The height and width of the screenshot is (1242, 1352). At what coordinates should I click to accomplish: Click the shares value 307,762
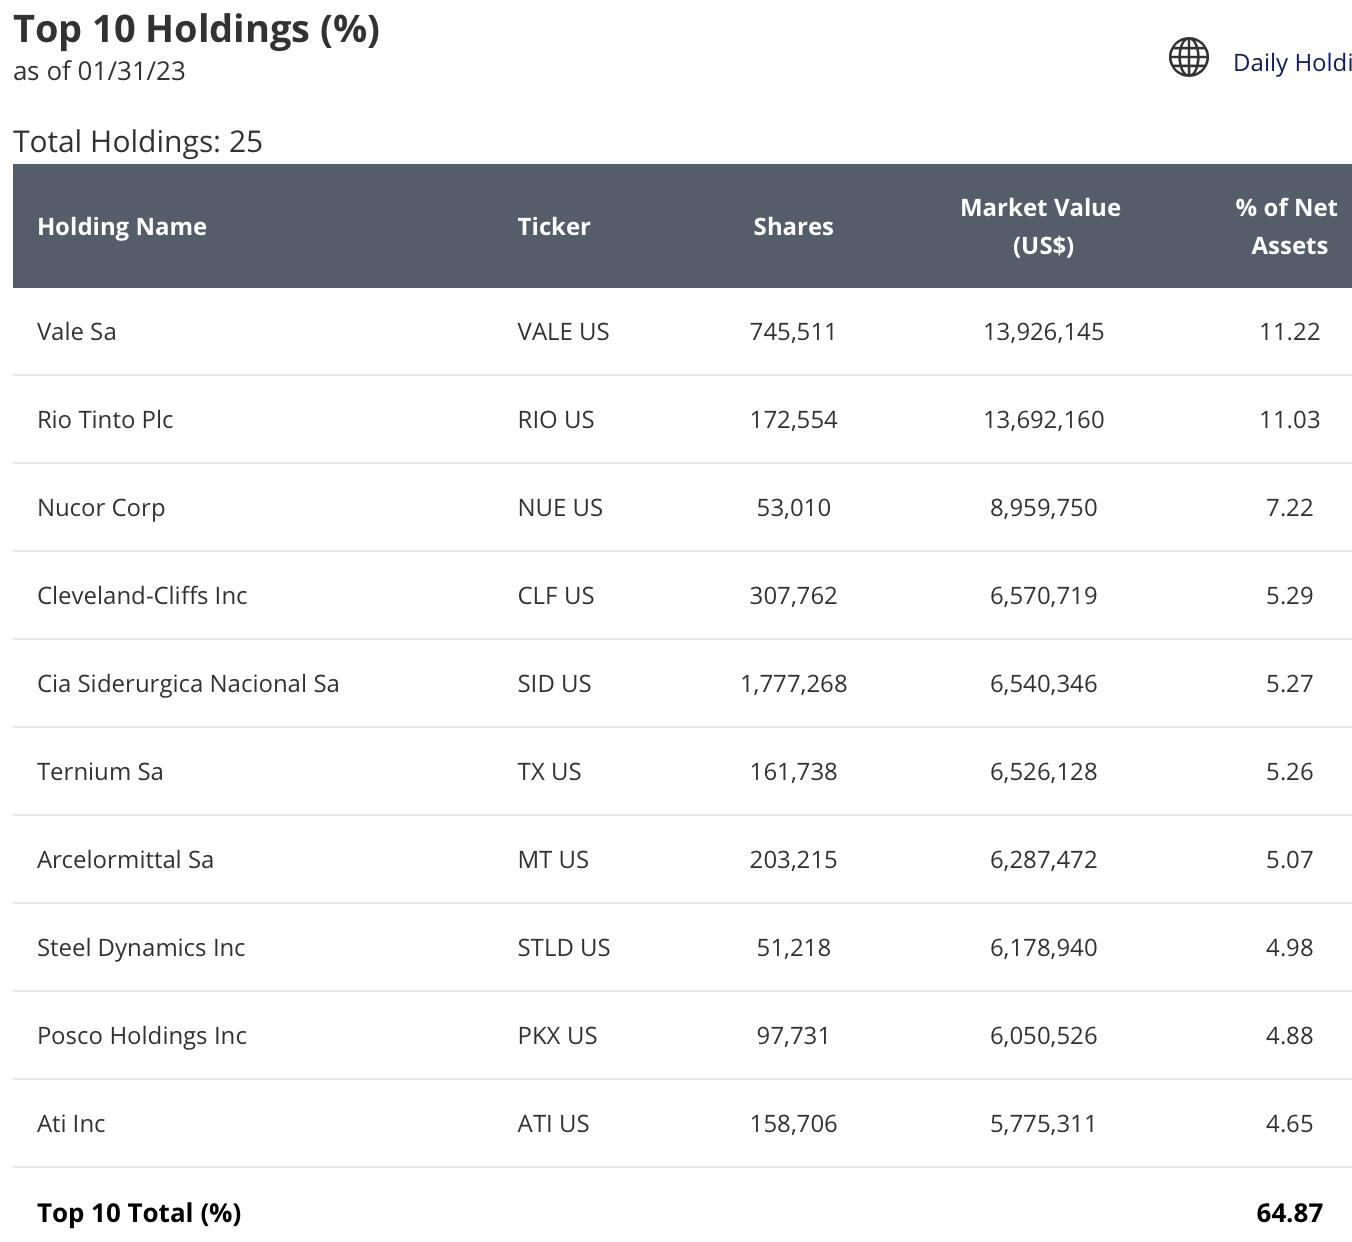(793, 595)
